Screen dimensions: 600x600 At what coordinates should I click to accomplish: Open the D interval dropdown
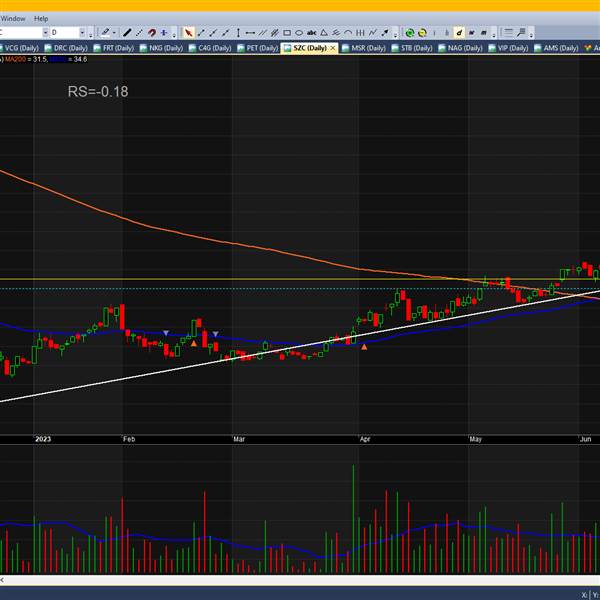82,33
